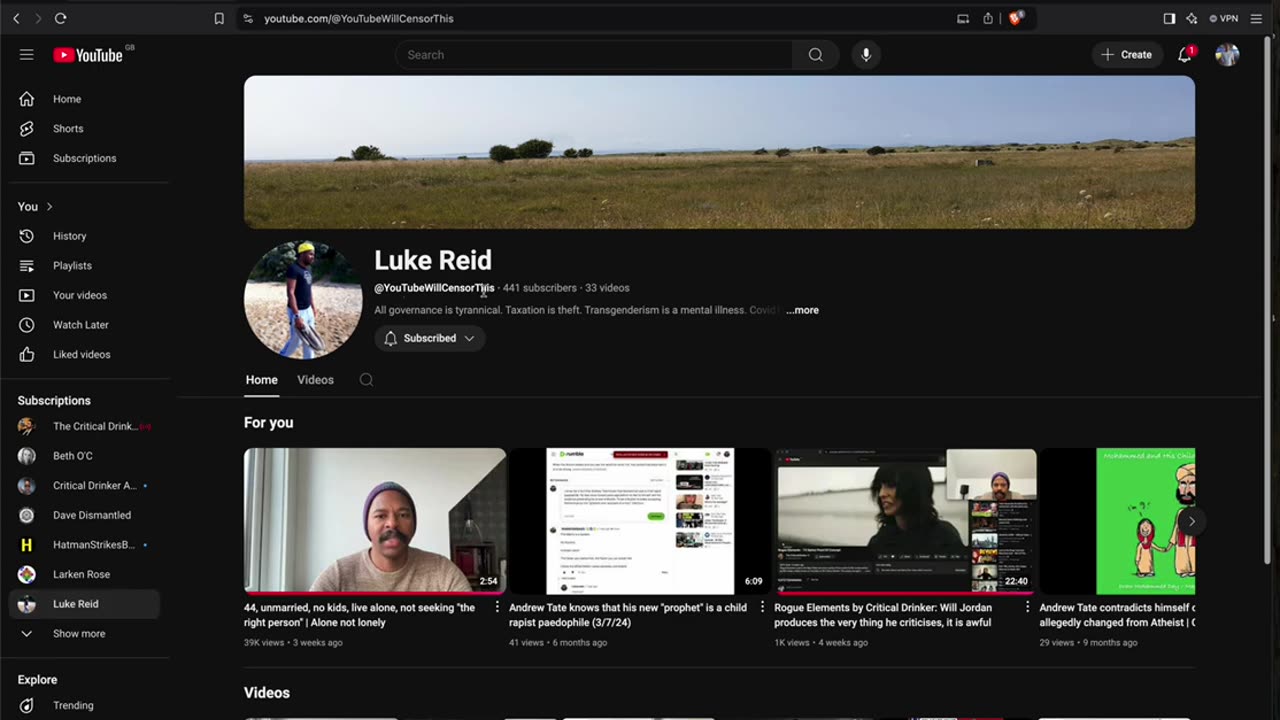Open Liked videos in sidebar
The width and height of the screenshot is (1280, 720).
tap(84, 354)
